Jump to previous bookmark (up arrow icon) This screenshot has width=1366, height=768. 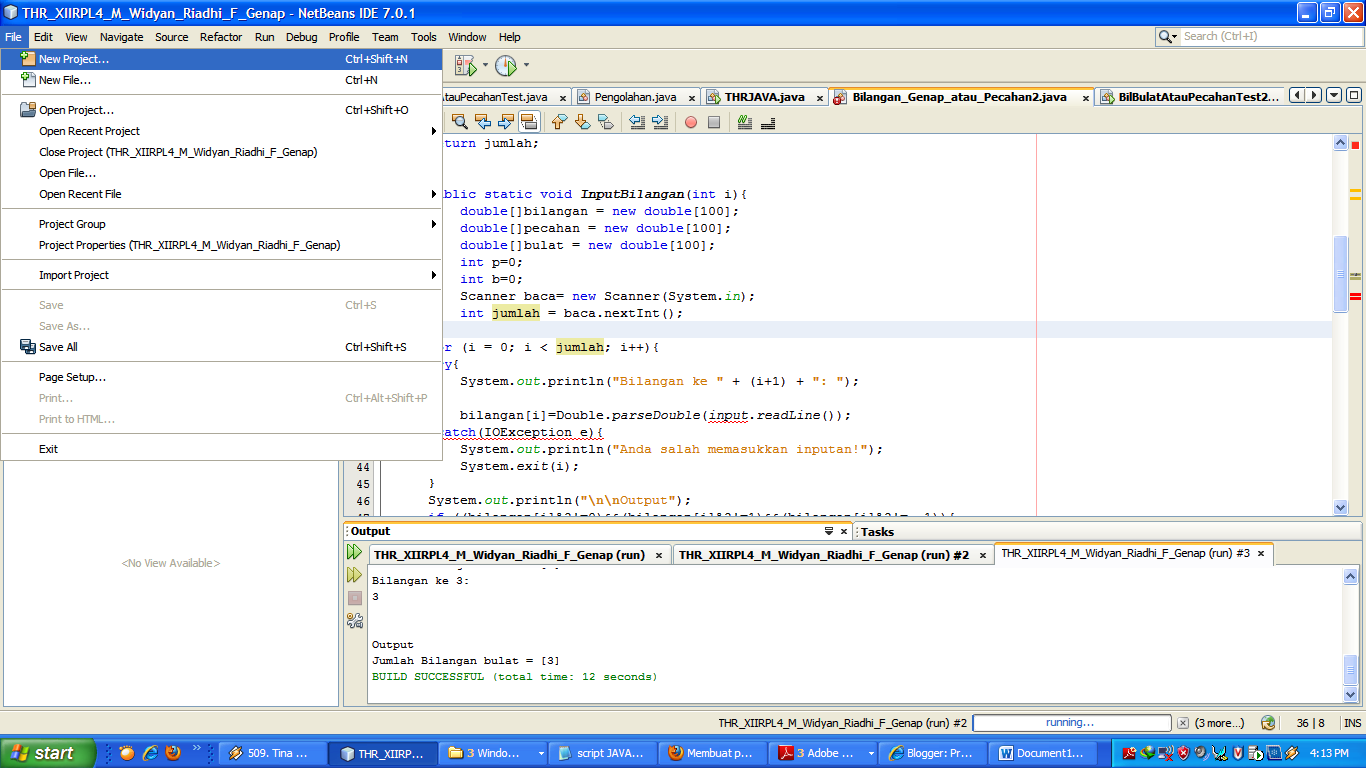tap(558, 122)
